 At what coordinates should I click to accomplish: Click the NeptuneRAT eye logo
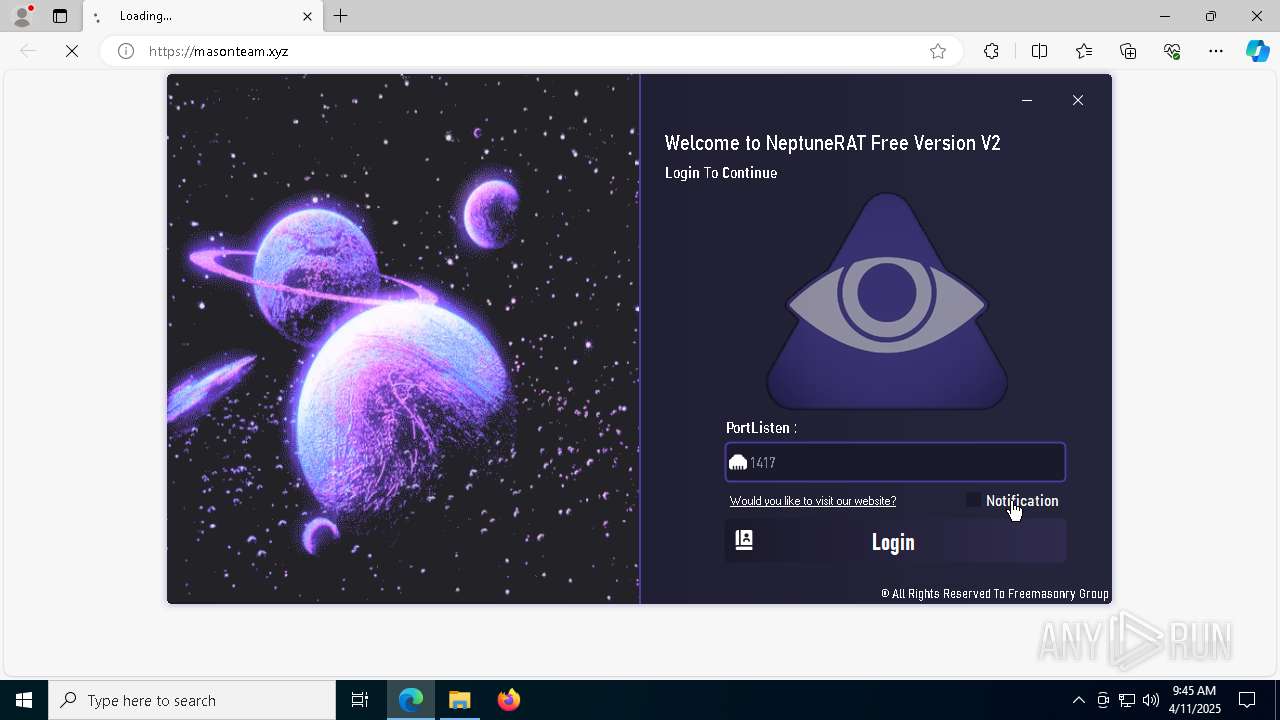tap(886, 301)
